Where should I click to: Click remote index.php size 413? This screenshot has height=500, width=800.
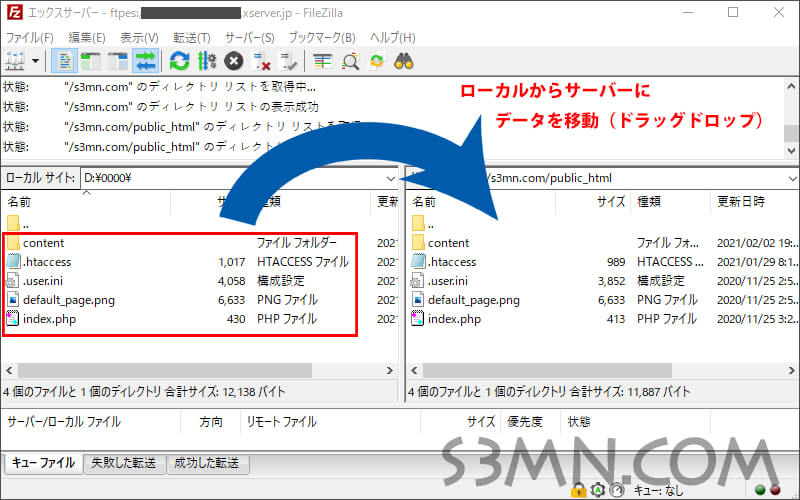tap(615, 319)
